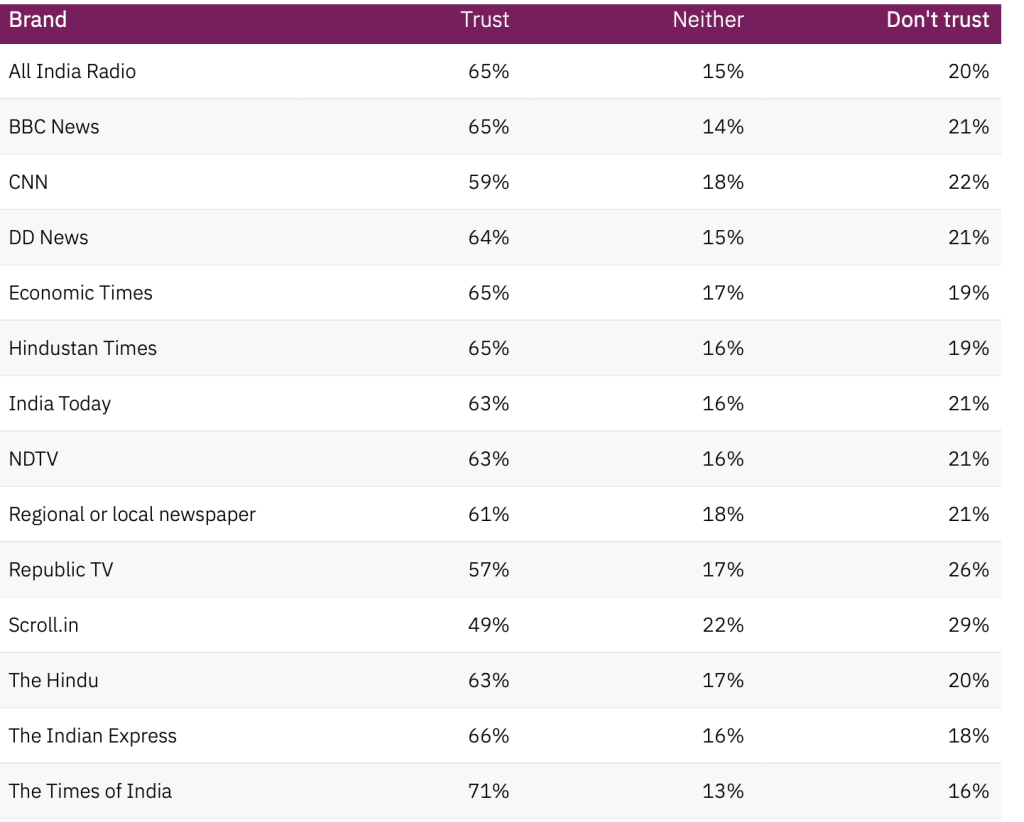Select India Today in the table
Image resolution: width=1024 pixels, height=822 pixels.
[60, 404]
